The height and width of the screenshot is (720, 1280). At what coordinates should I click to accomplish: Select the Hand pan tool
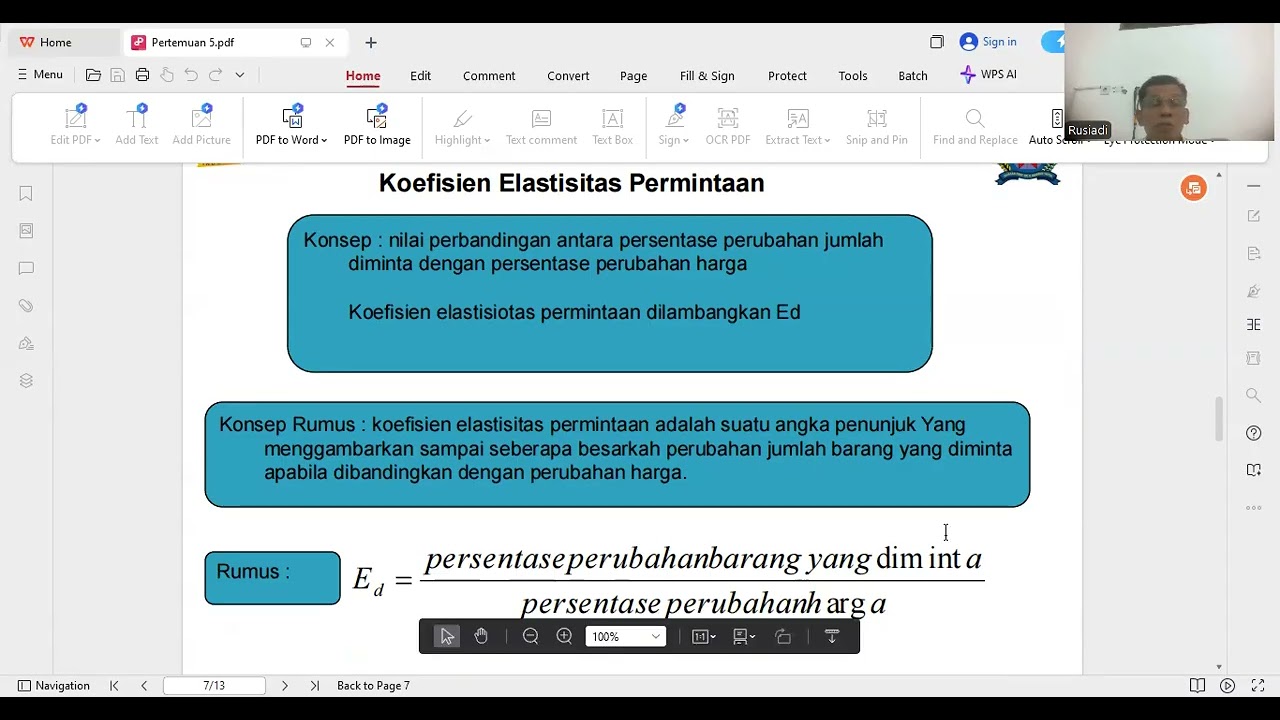pyautogui.click(x=481, y=636)
